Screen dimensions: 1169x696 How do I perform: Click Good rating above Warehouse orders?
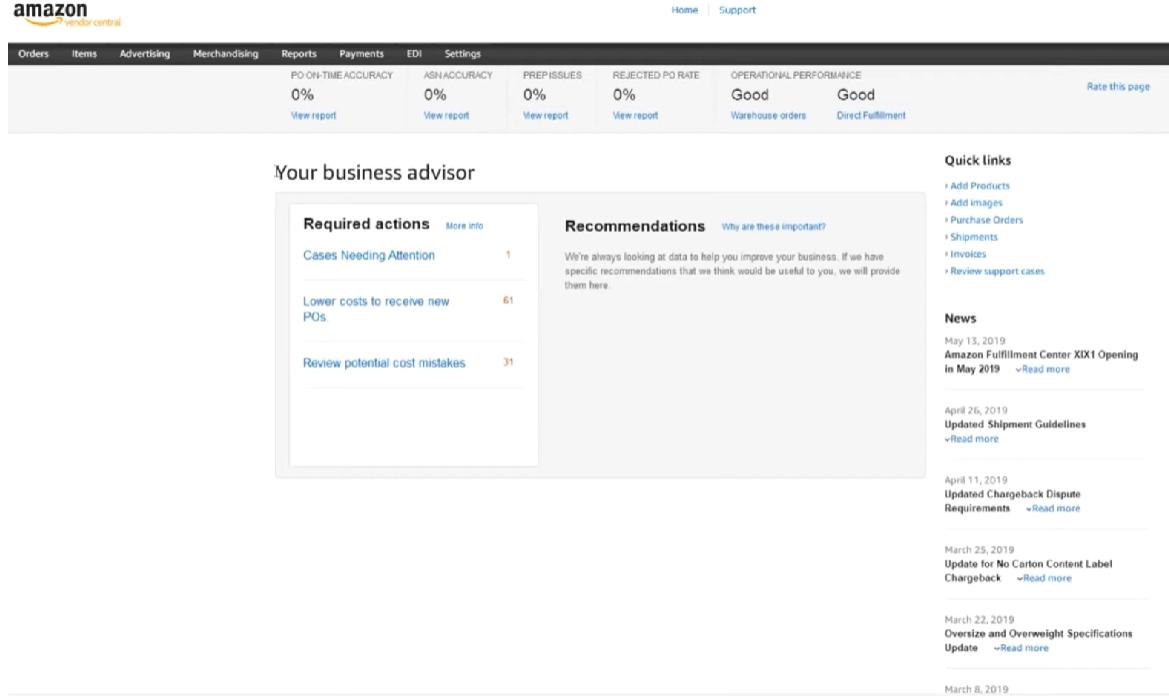749,95
